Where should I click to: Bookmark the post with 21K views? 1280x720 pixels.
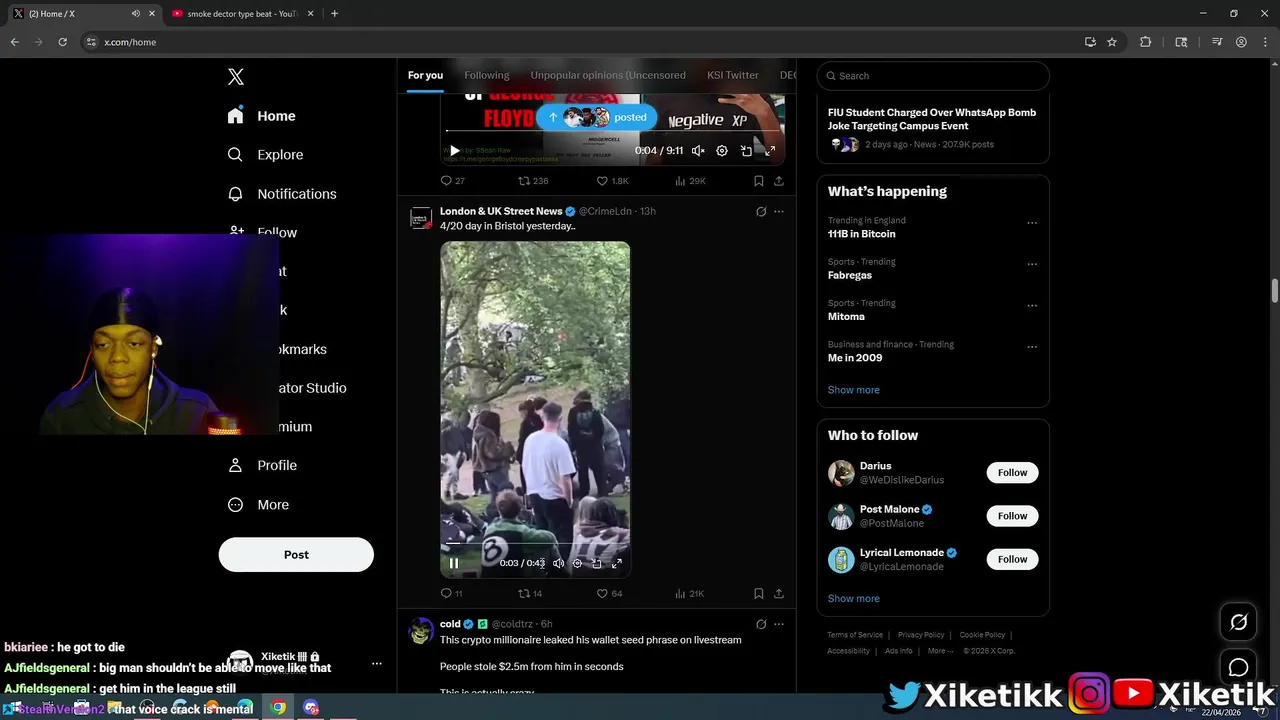click(x=758, y=593)
